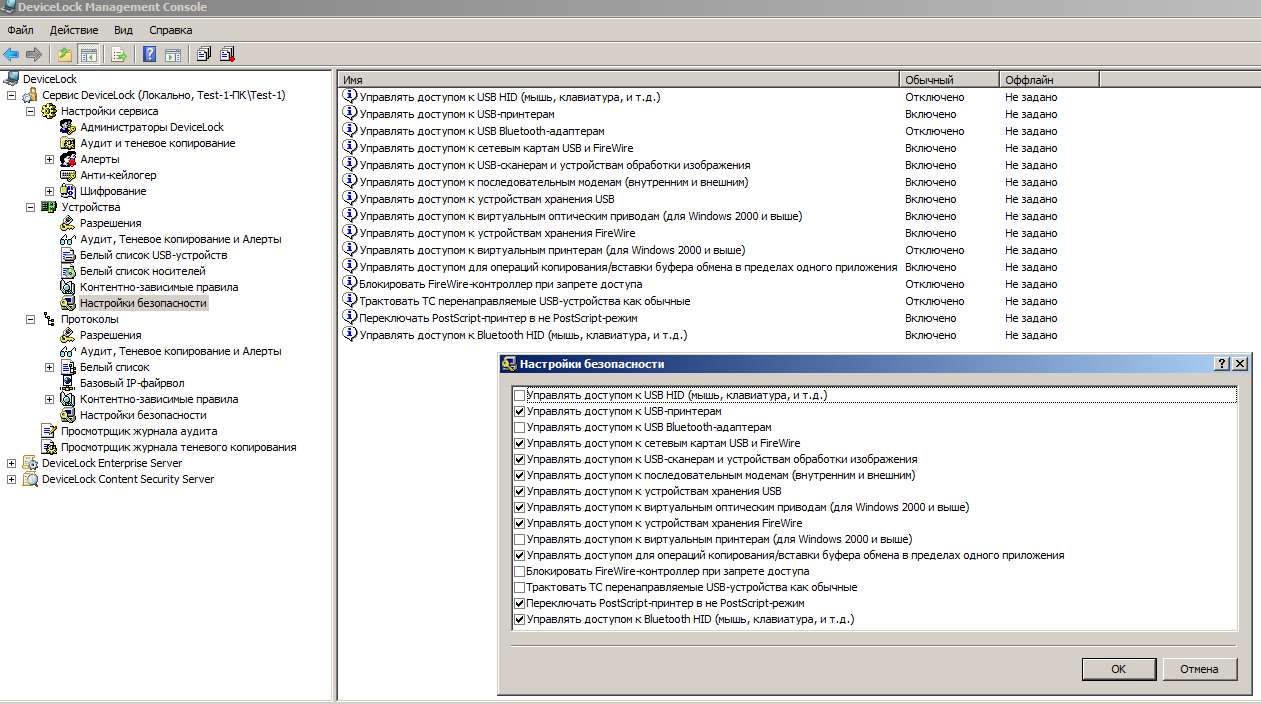The image size is (1261, 704).
Task: Select Настройки безопасности under Протоколы
Action: 143,415
